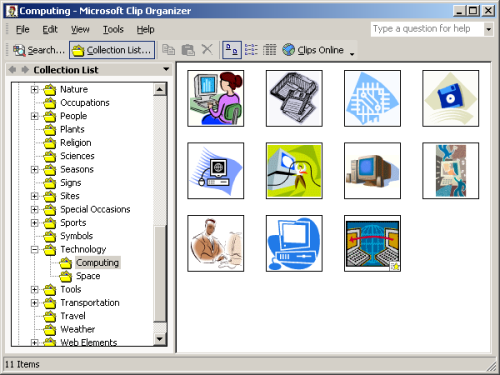Click the '11 Items' status bar text
Screen dimensions: 500x375
click(x=22, y=364)
